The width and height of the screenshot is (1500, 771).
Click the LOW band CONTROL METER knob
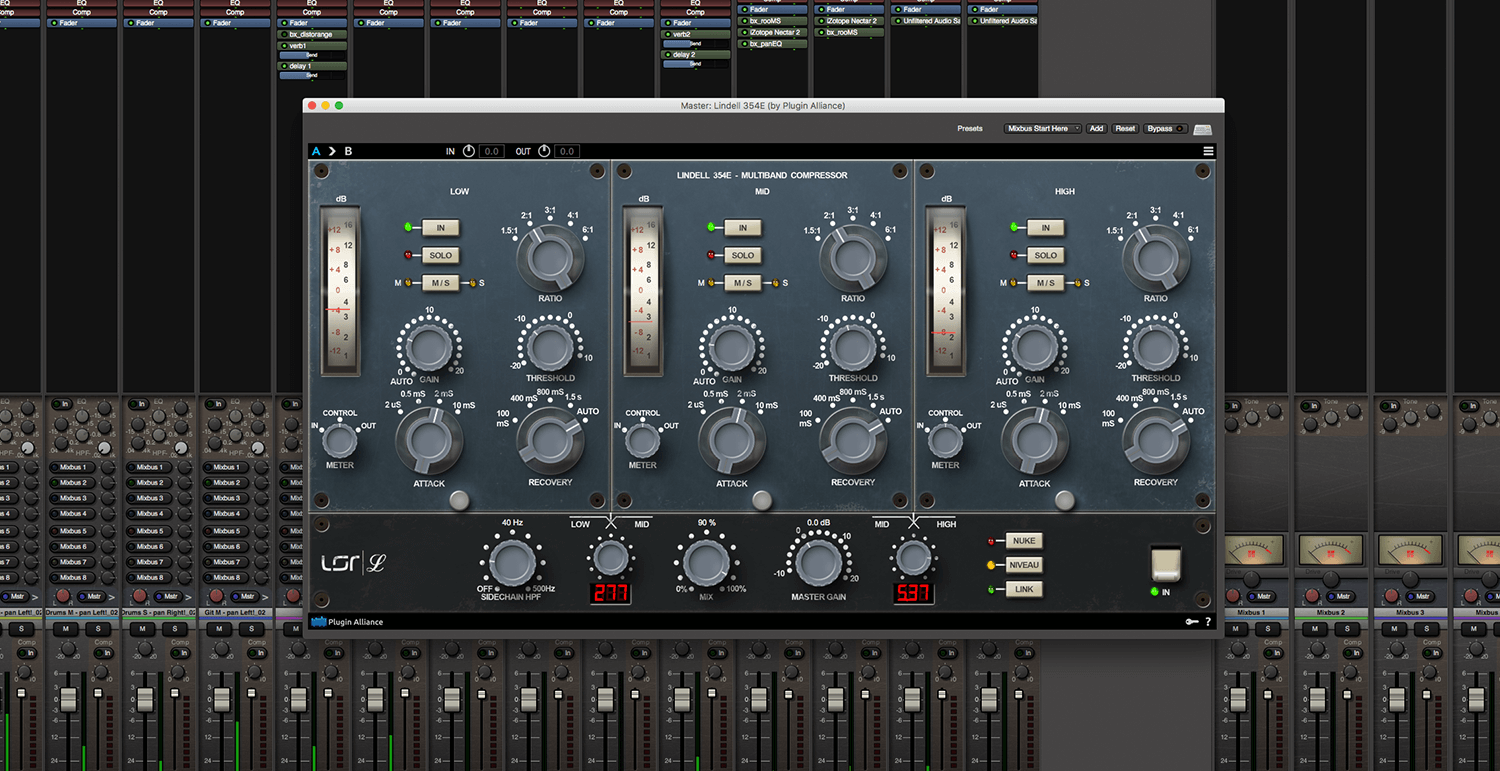coord(340,439)
